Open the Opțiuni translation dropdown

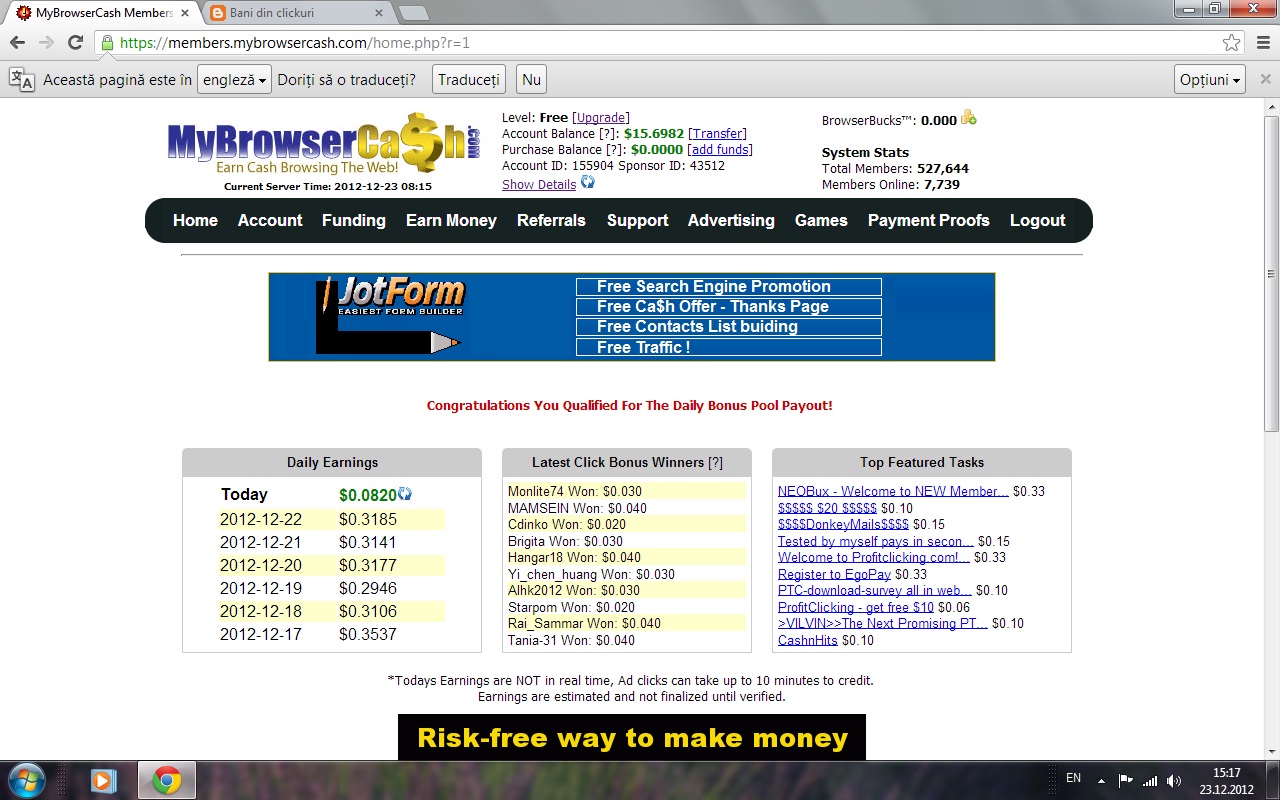pyautogui.click(x=1208, y=78)
